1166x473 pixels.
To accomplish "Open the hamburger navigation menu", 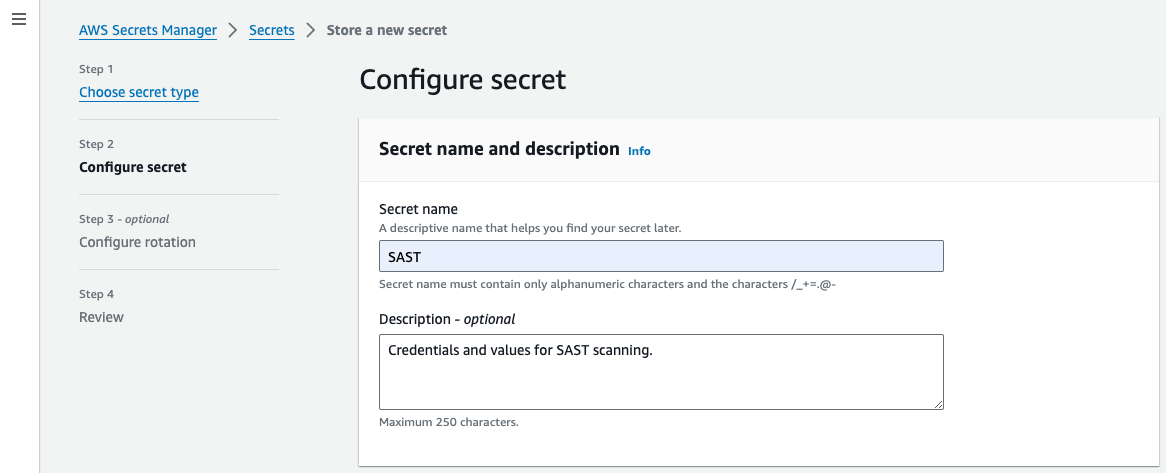I will pyautogui.click(x=19, y=19).
